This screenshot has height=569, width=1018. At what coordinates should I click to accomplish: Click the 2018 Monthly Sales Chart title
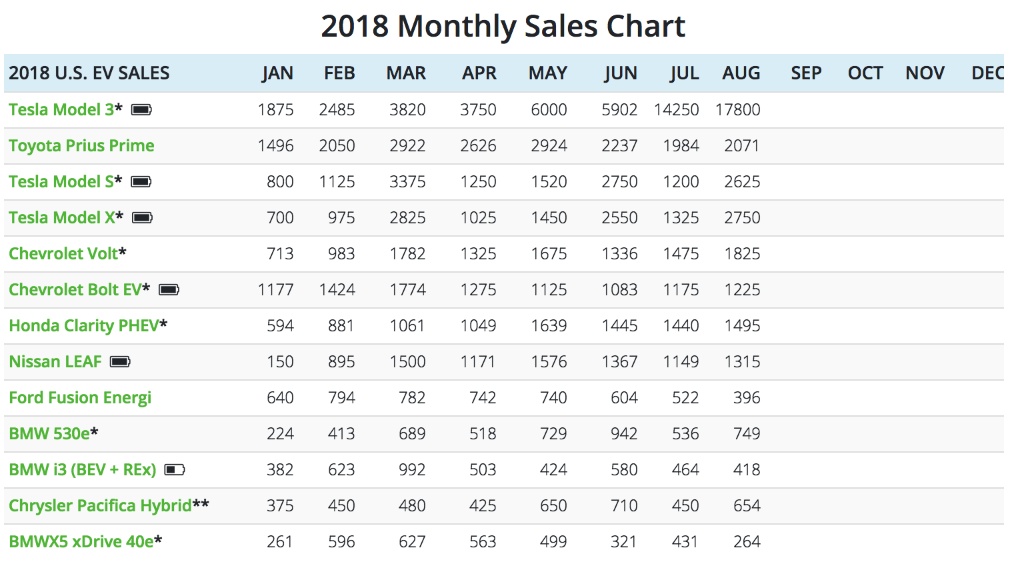(503, 26)
